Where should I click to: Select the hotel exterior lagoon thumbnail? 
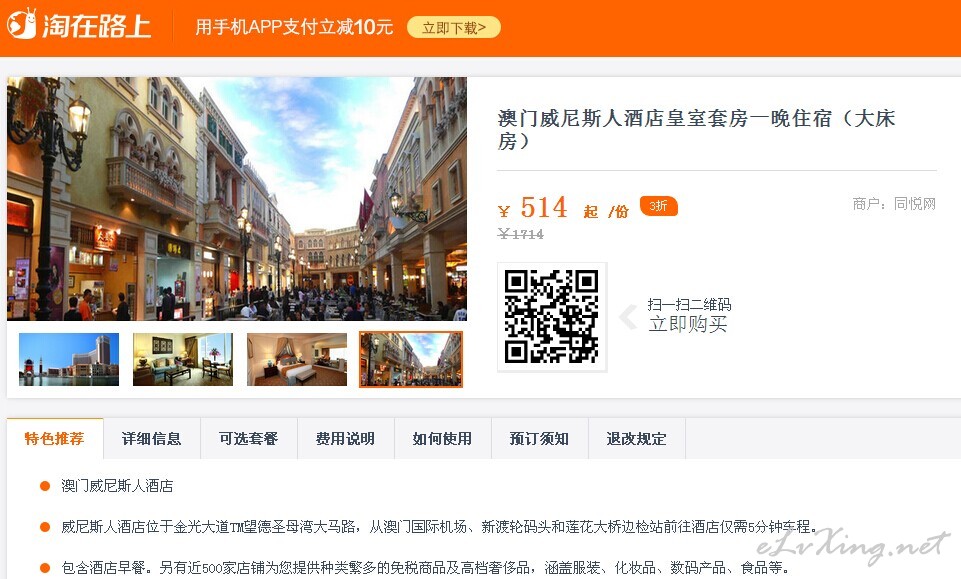coord(69,359)
